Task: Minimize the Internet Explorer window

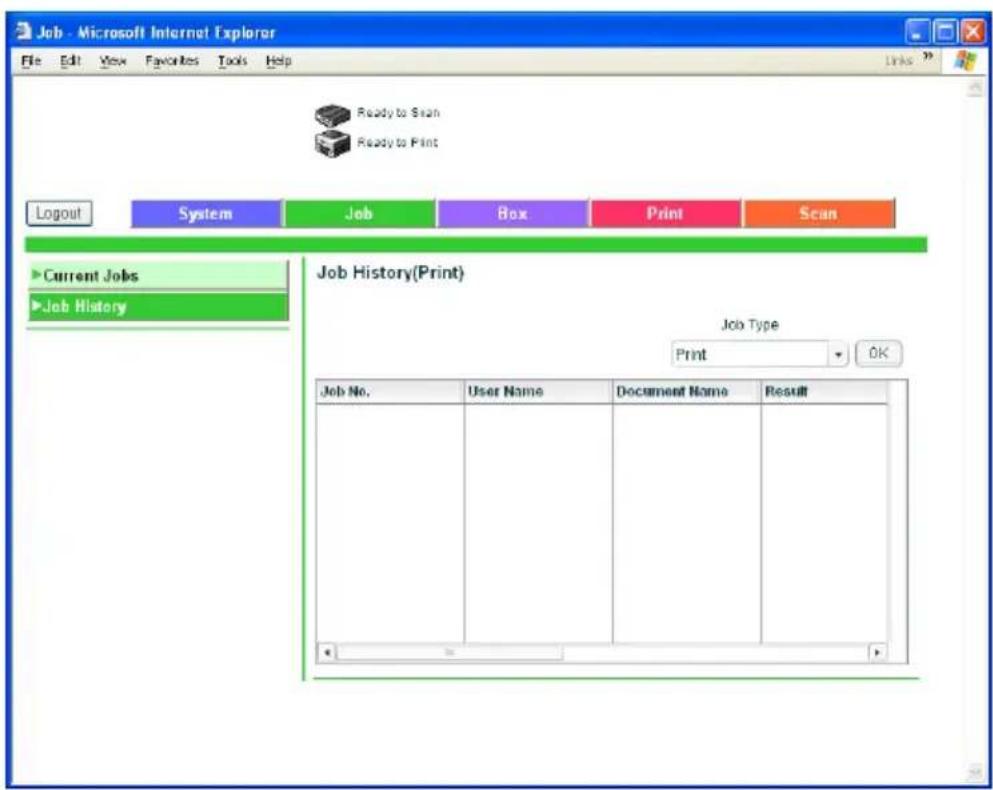Action: click(917, 32)
